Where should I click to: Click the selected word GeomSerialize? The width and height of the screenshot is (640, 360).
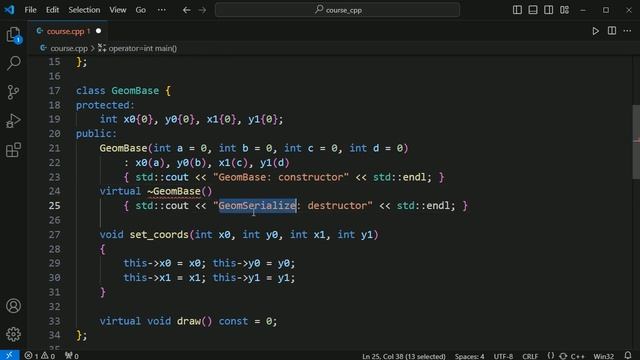[x=257, y=206]
